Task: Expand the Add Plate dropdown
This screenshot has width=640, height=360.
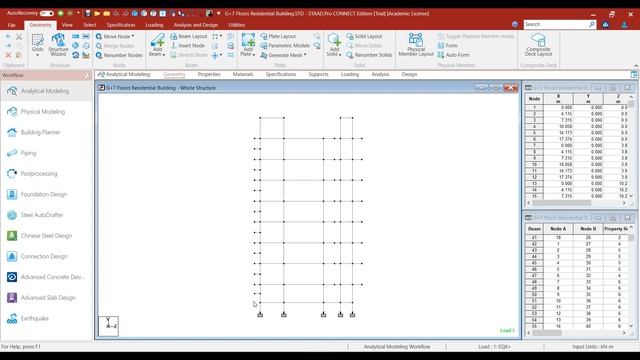Action: [253, 54]
